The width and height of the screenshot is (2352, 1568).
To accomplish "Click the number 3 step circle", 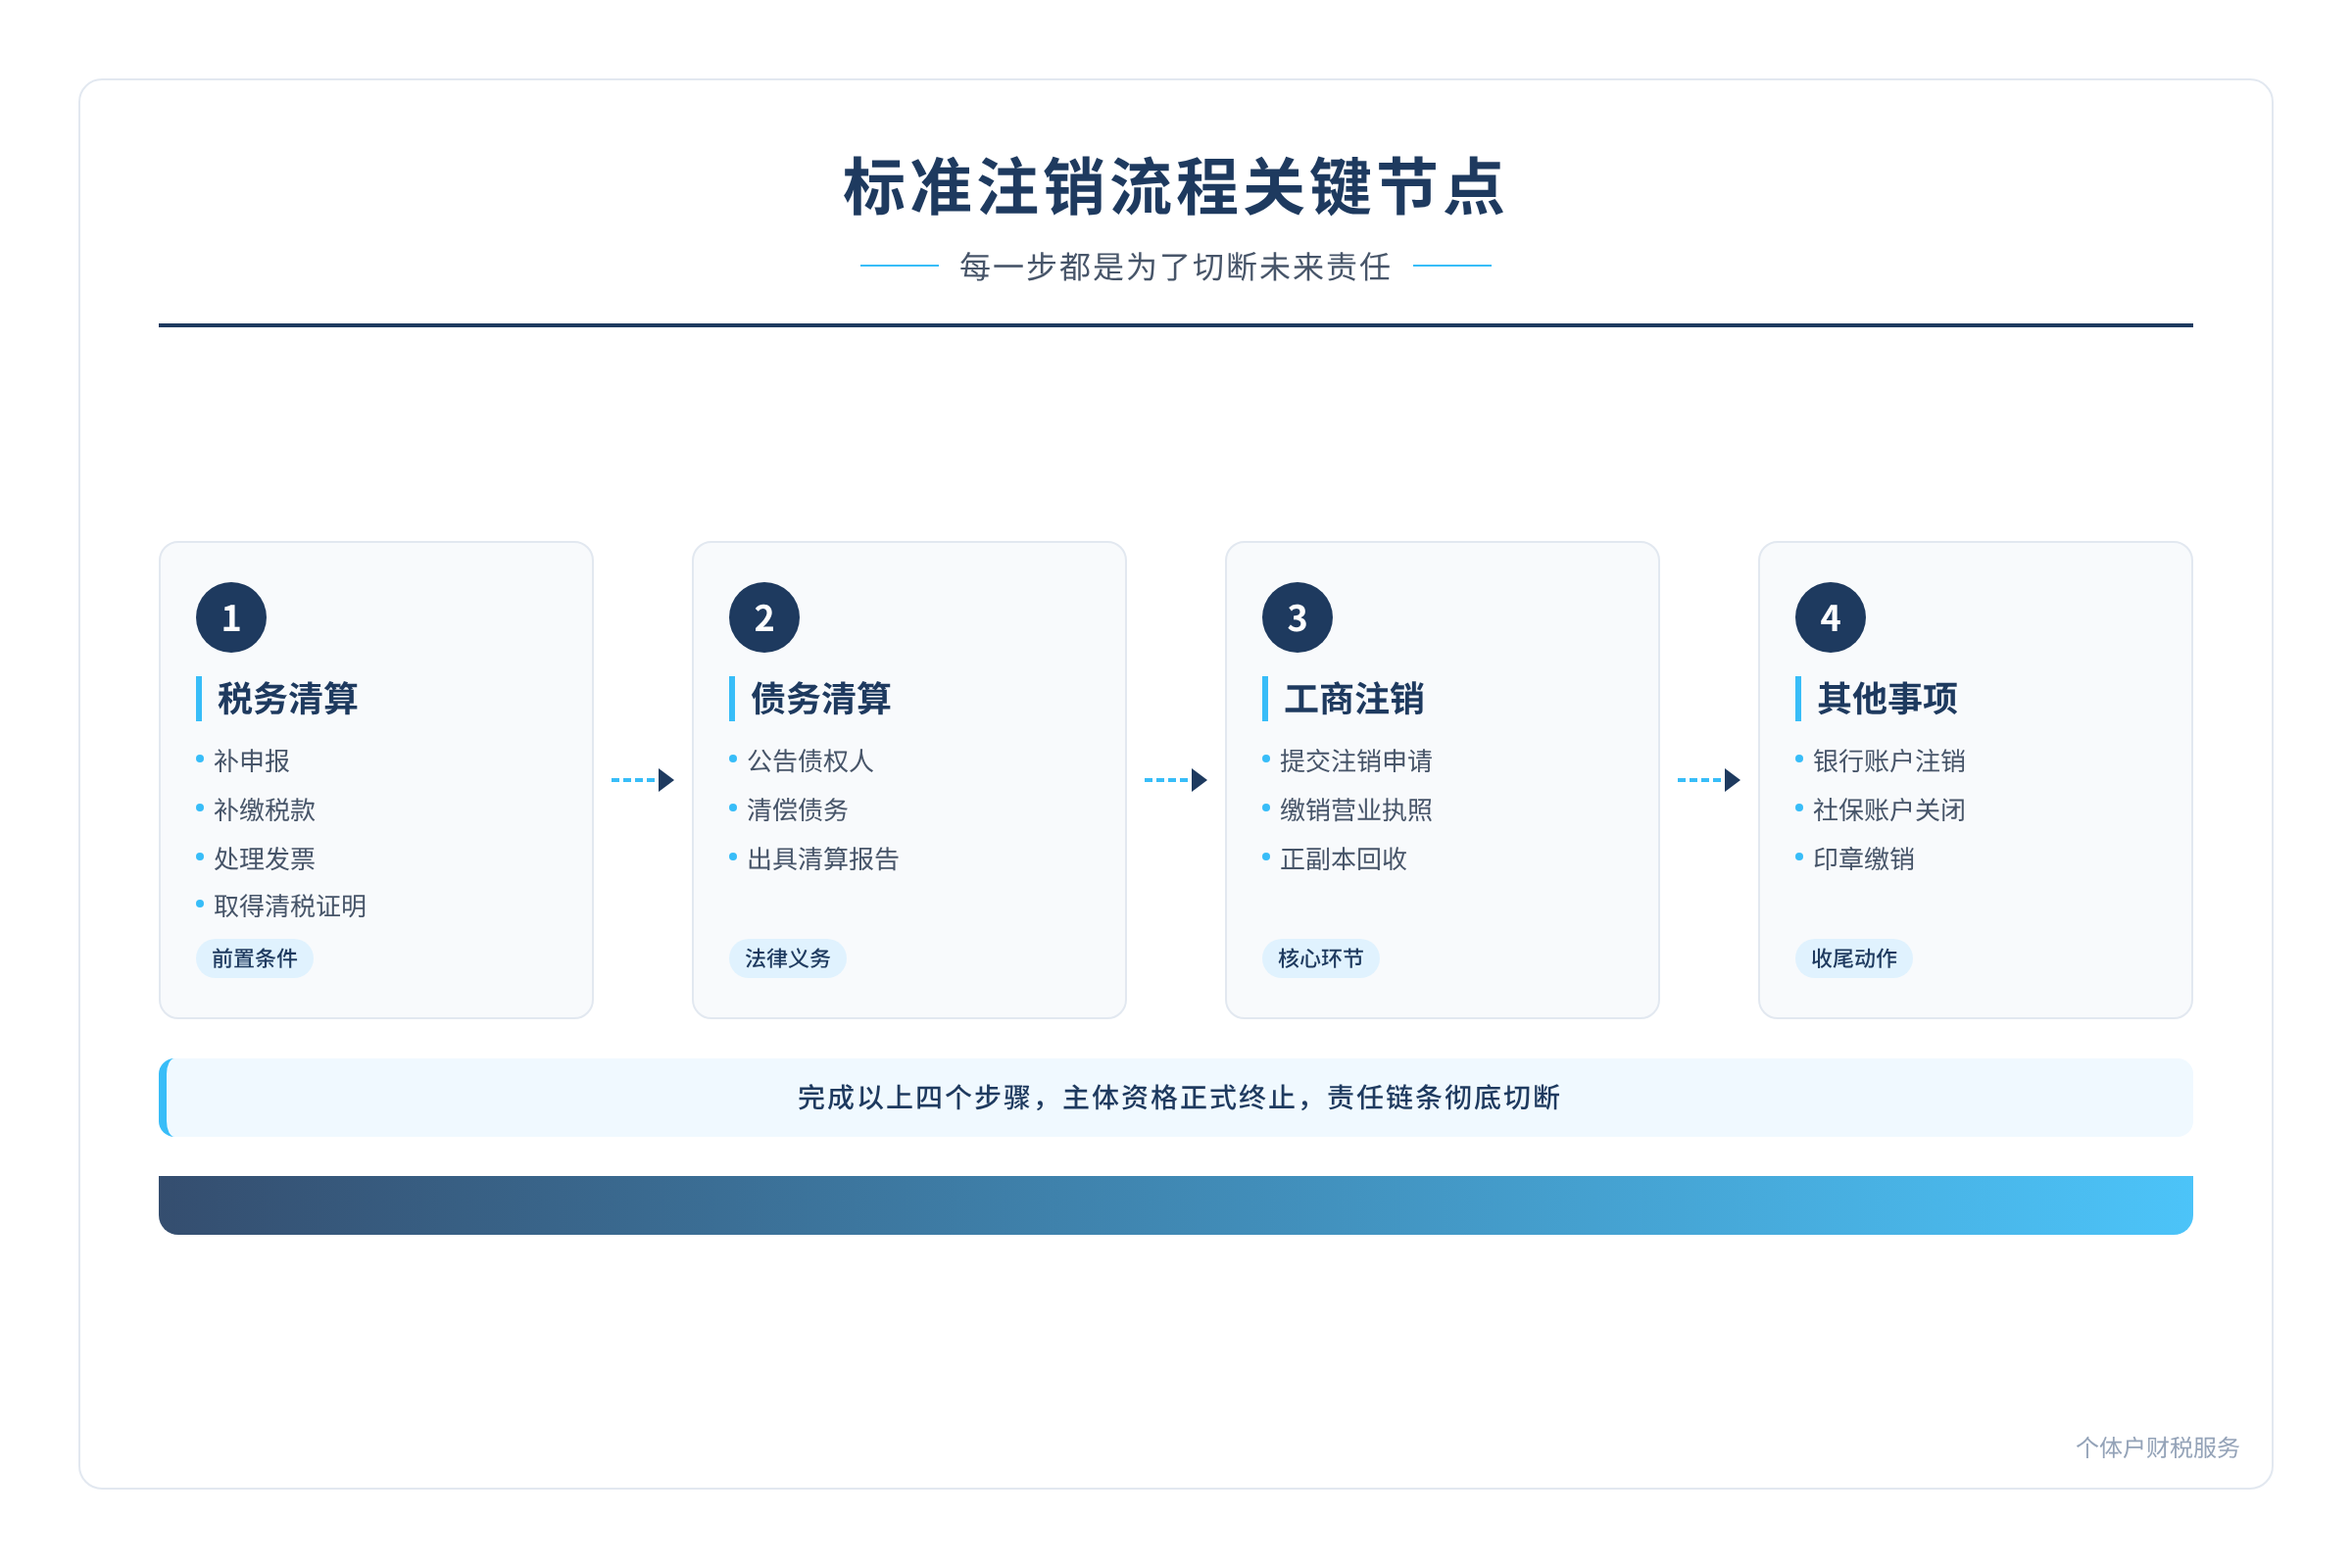I will pos(1297,617).
